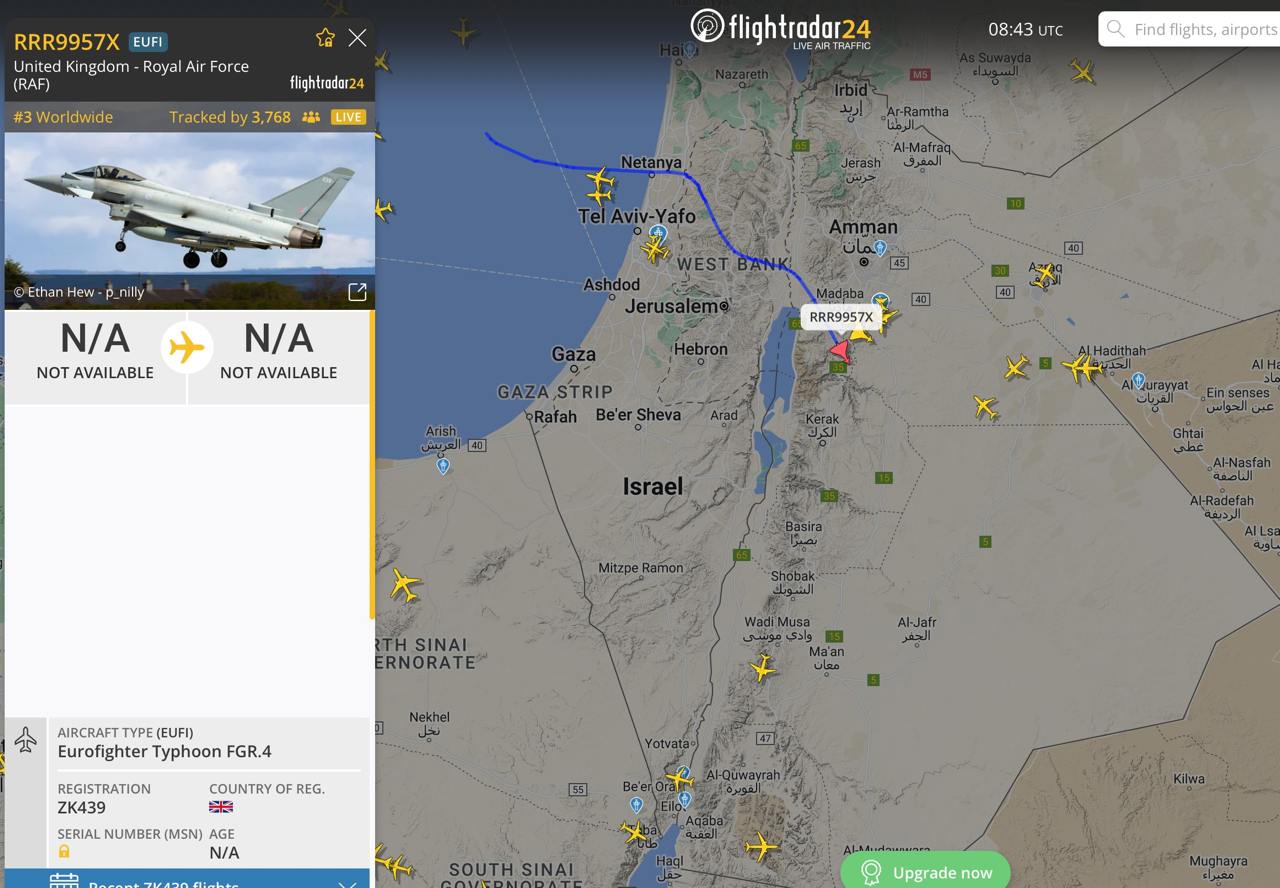
Task: Close the RRR9957X flight panel
Action: coord(357,38)
